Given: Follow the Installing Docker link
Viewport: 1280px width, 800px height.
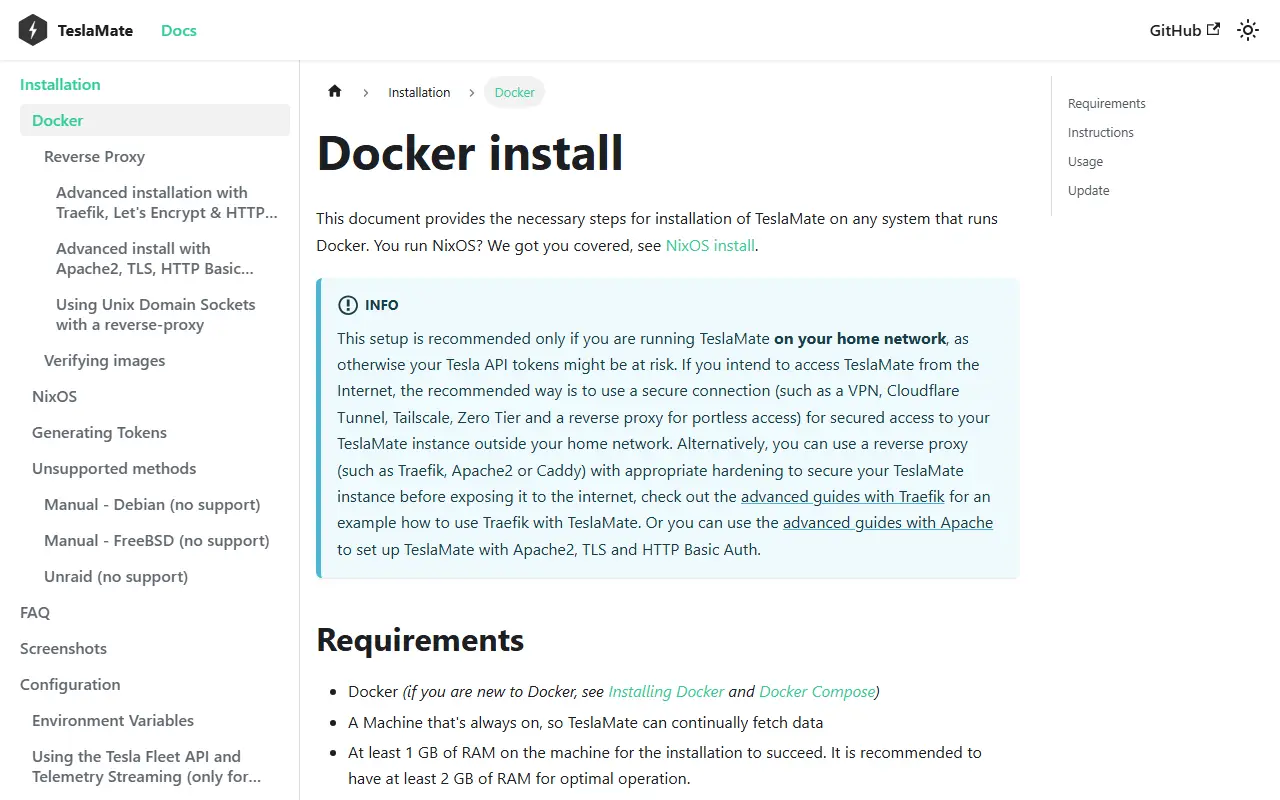Looking at the screenshot, I should (x=666, y=691).
